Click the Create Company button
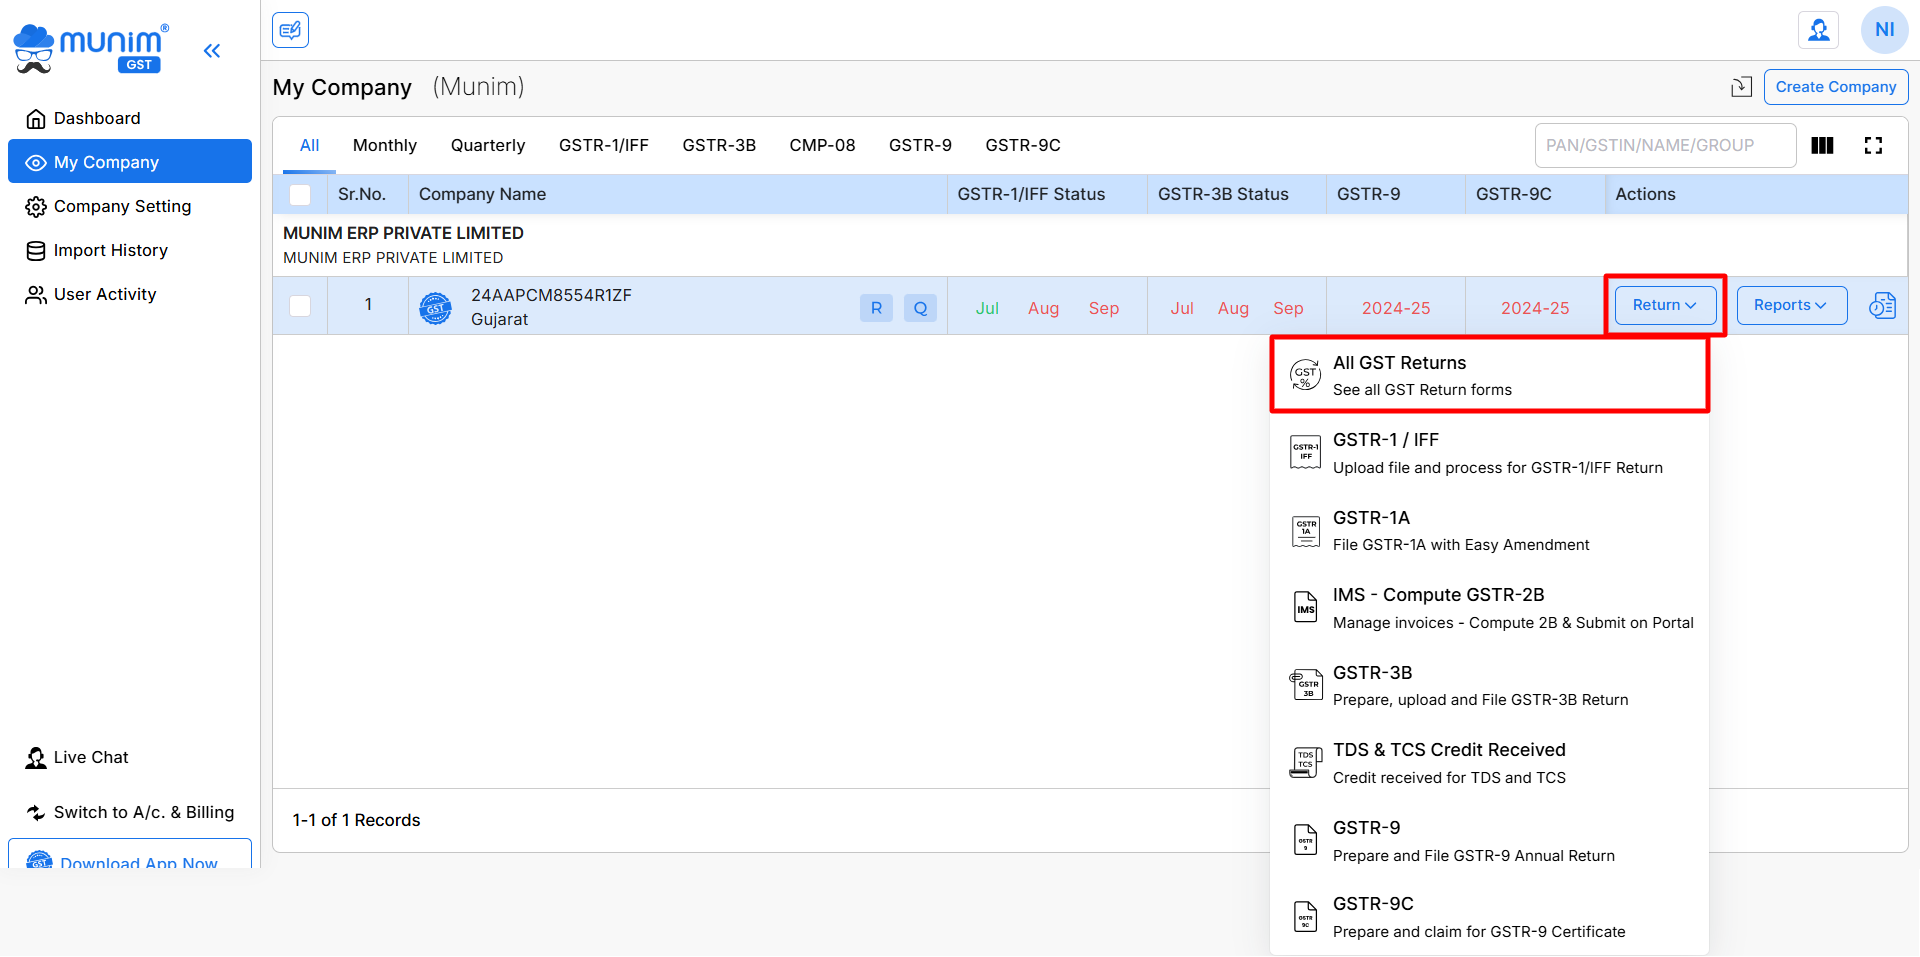This screenshot has height=957, width=1920. click(1835, 87)
